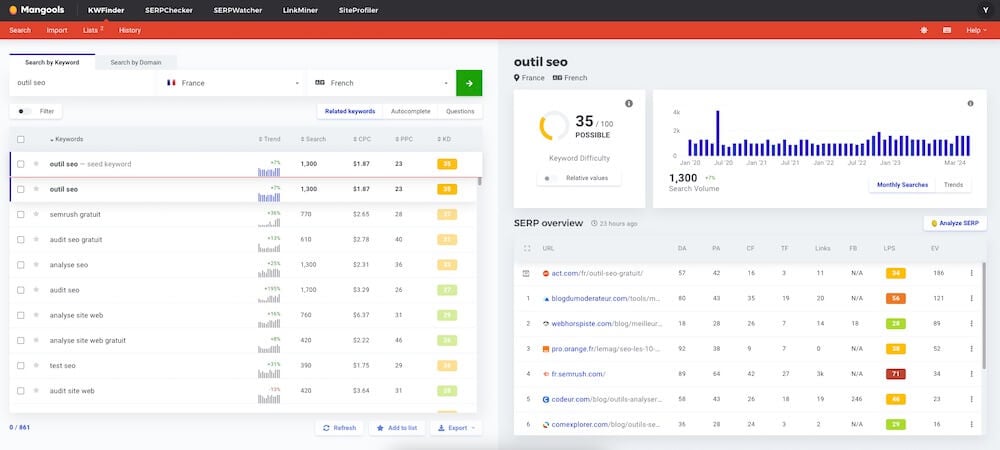1000x450 pixels.
Task: Click Add to list button
Action: (x=397, y=428)
